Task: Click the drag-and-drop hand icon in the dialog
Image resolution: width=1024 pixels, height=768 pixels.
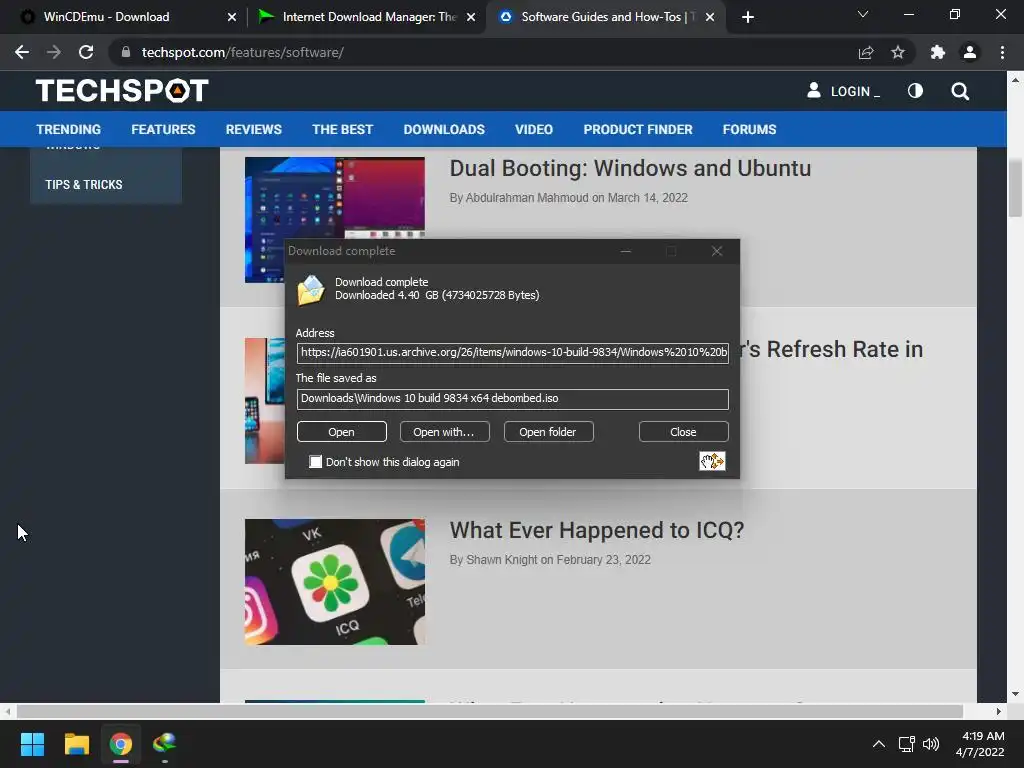Action: pos(712,461)
